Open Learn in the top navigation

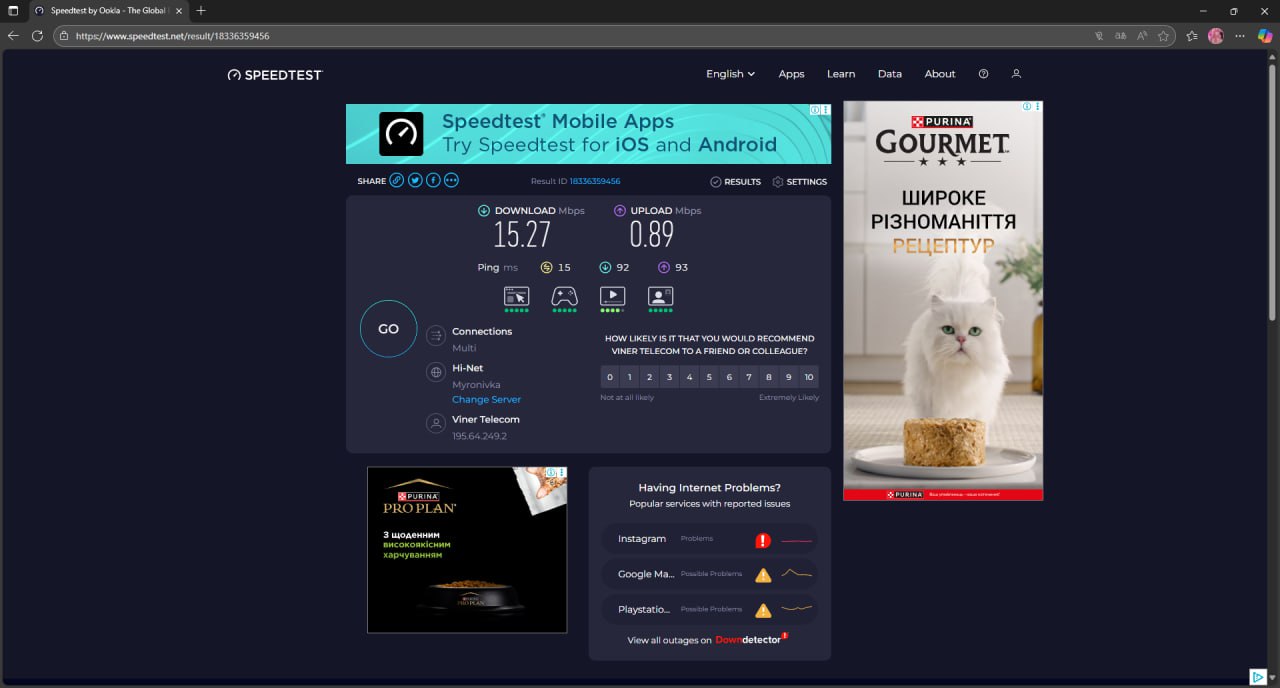coord(841,74)
